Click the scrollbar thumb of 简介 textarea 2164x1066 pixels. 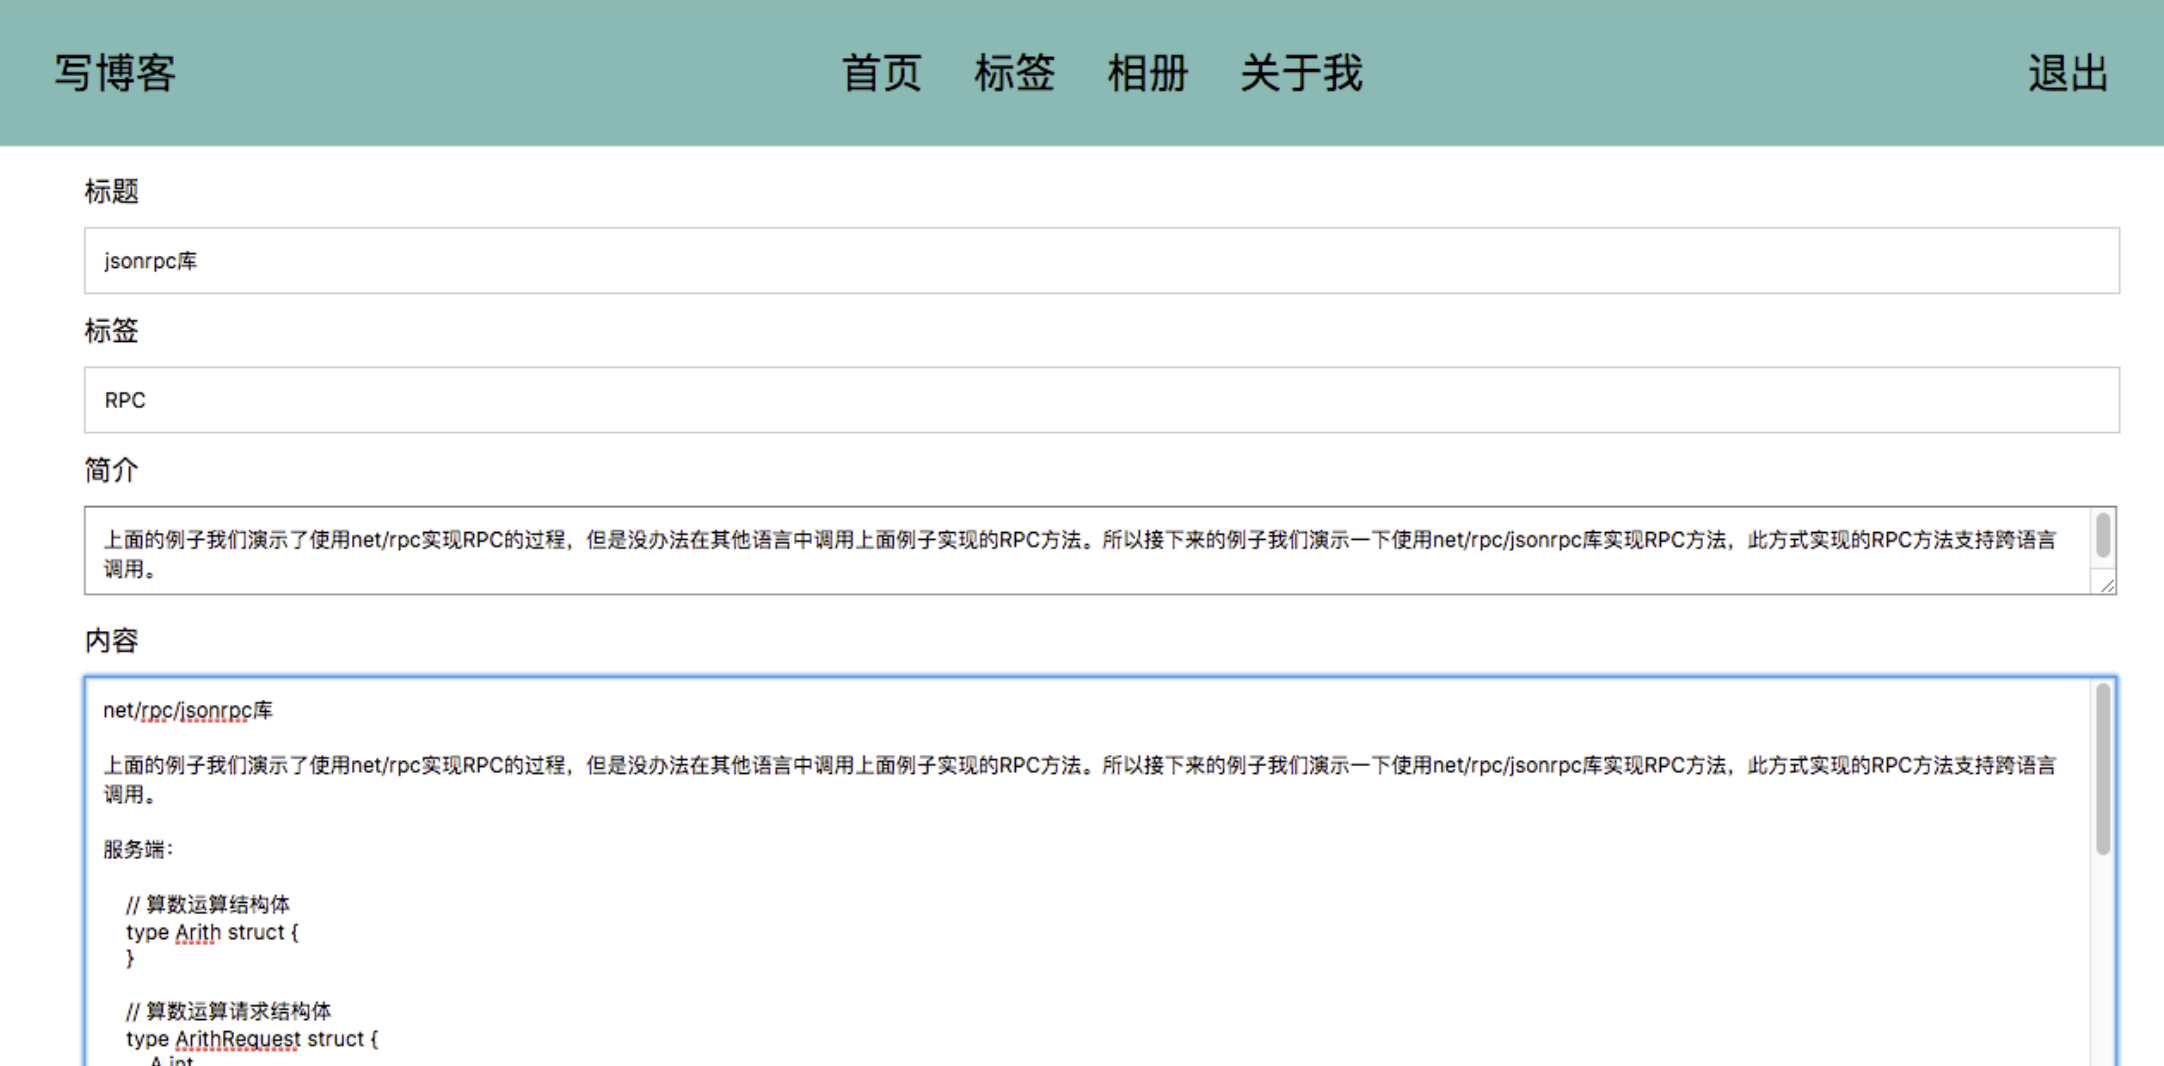point(2103,535)
